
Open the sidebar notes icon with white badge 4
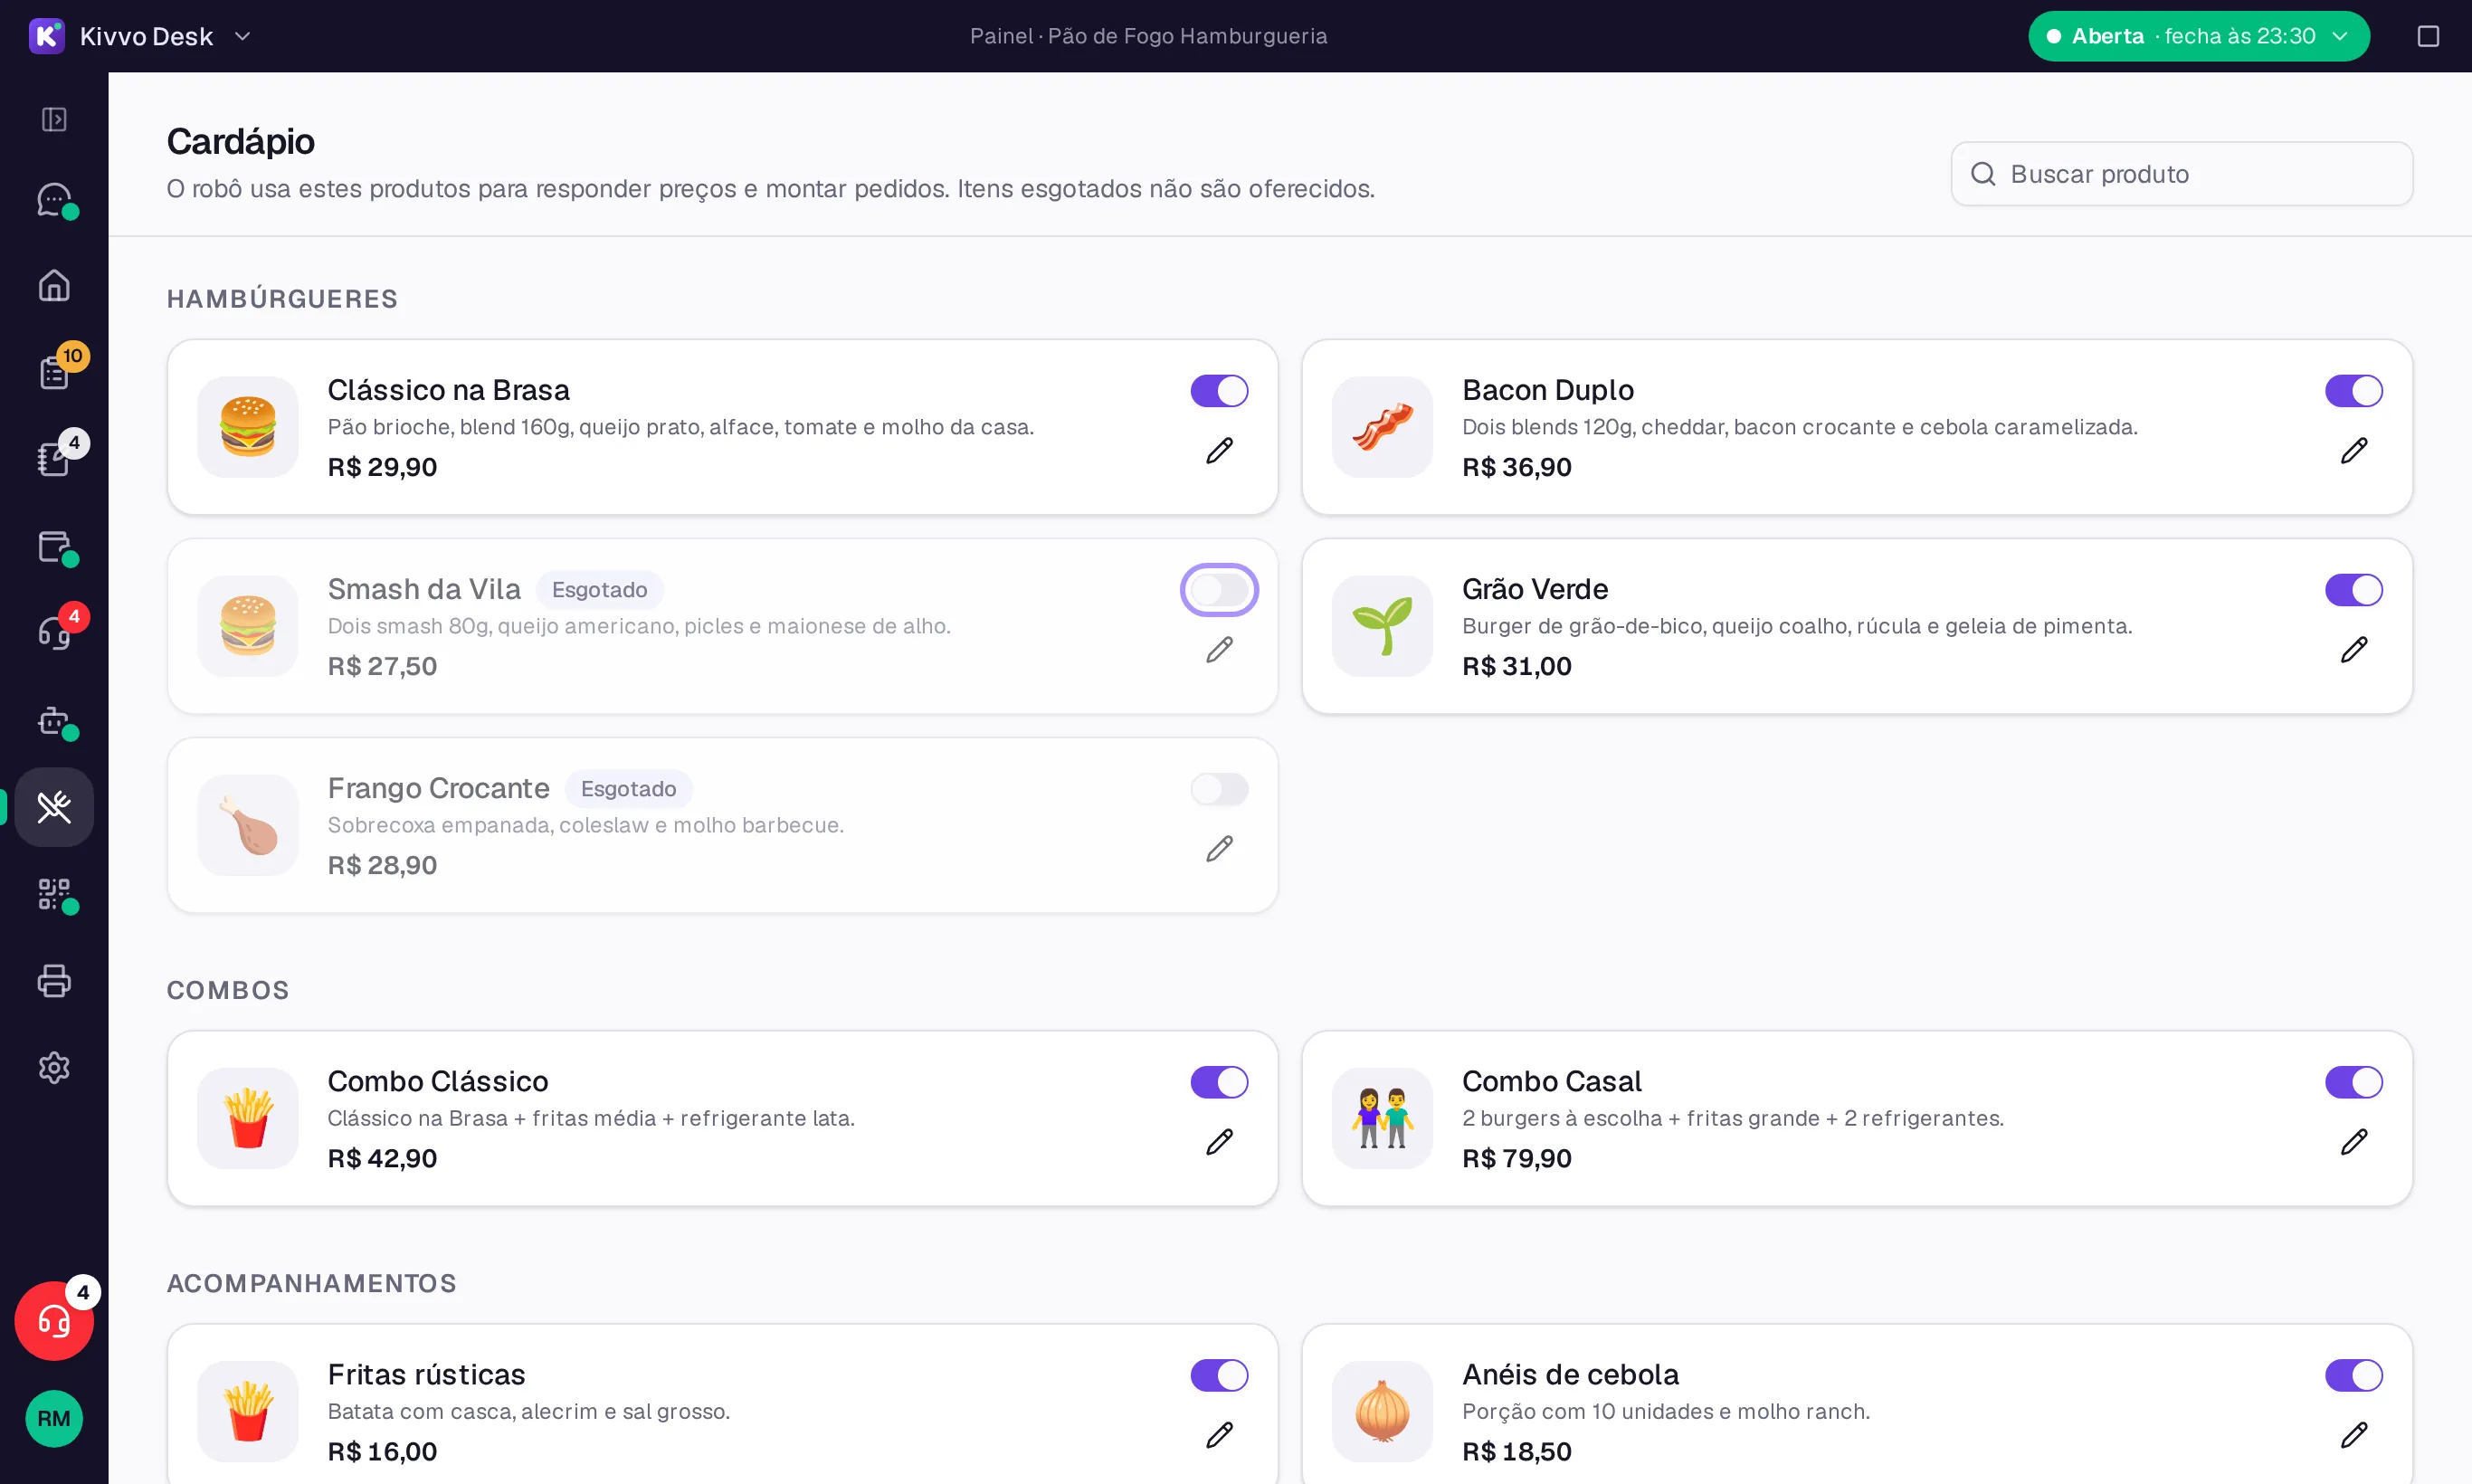coord(54,458)
